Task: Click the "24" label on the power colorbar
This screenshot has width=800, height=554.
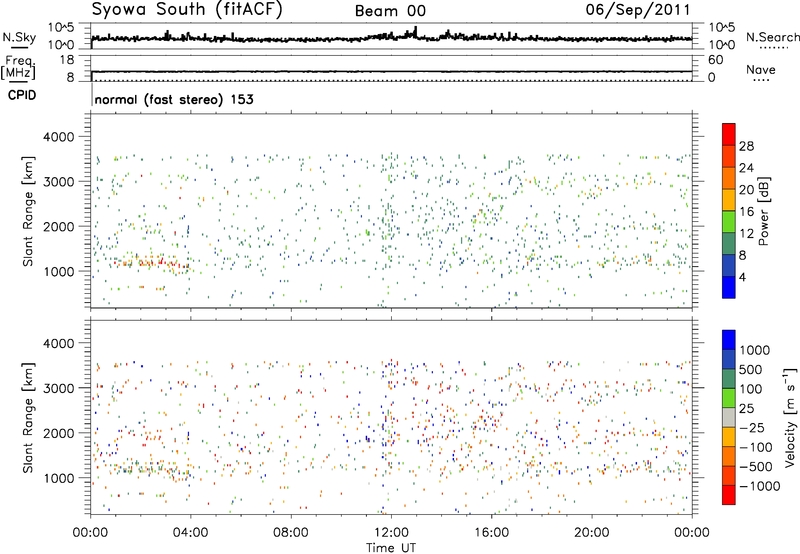Action: coord(746,168)
